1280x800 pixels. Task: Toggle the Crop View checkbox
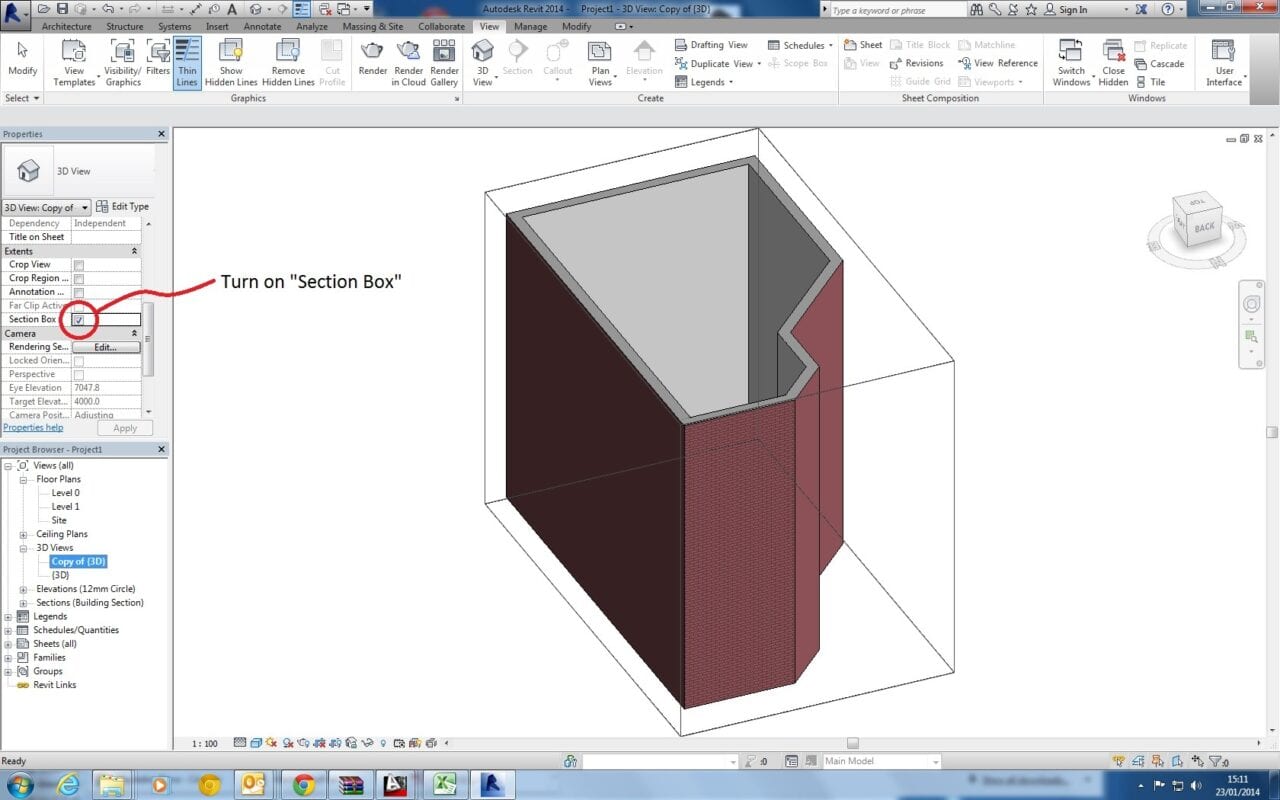click(x=77, y=264)
